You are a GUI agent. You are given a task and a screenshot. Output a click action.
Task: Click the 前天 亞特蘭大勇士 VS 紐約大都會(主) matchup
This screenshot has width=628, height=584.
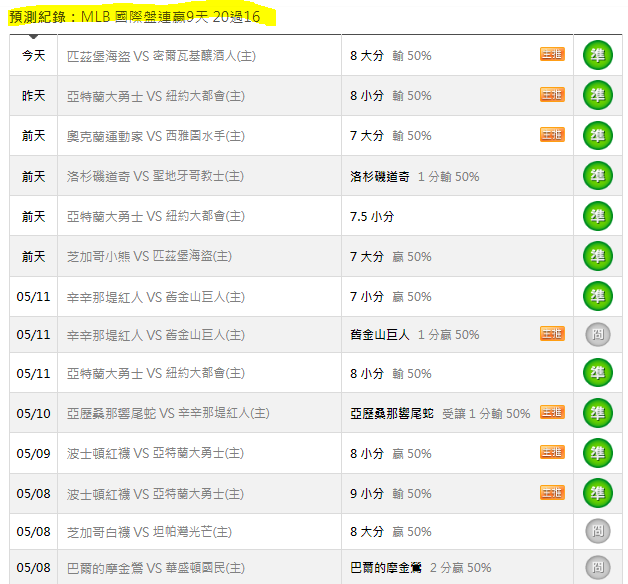(x=156, y=216)
